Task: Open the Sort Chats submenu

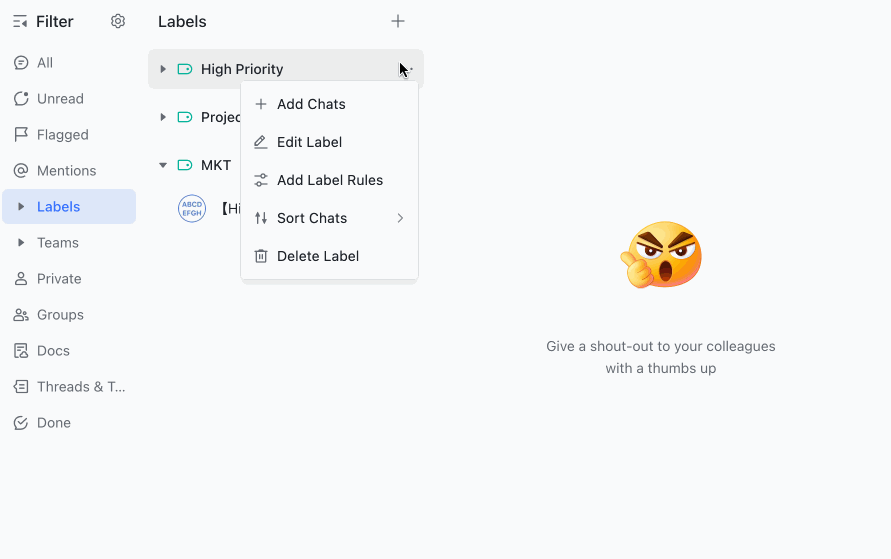Action: [x=329, y=218]
